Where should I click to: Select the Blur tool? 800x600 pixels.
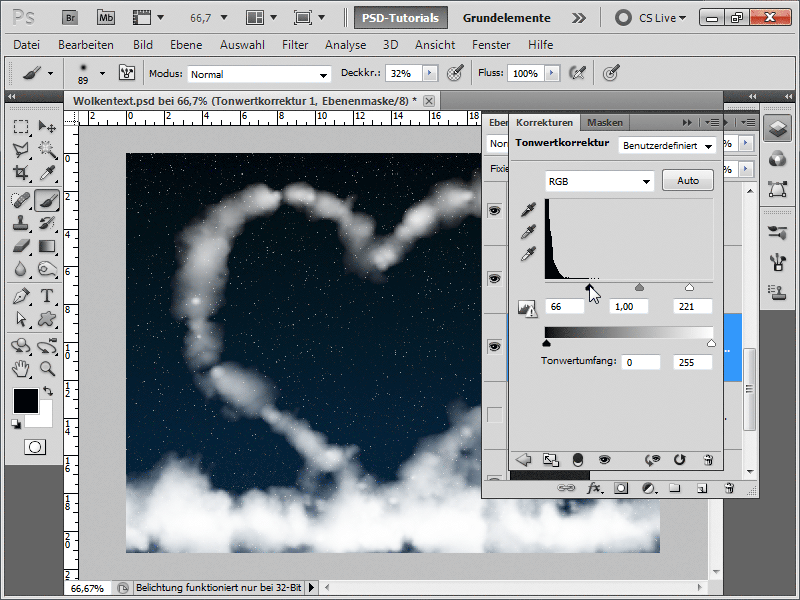point(21,269)
